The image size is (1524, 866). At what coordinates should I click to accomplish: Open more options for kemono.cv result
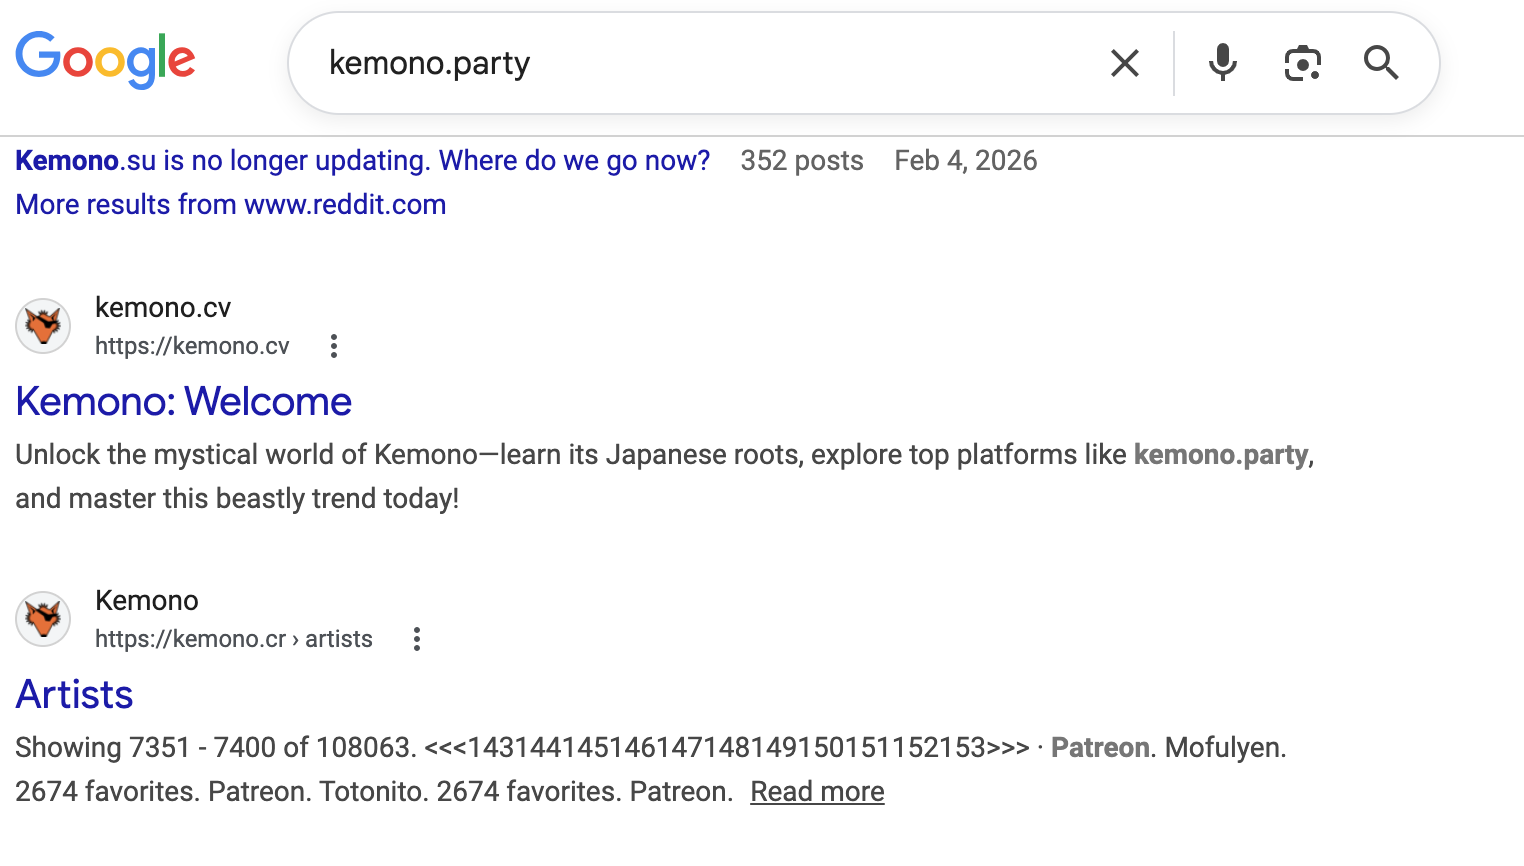click(x=334, y=346)
